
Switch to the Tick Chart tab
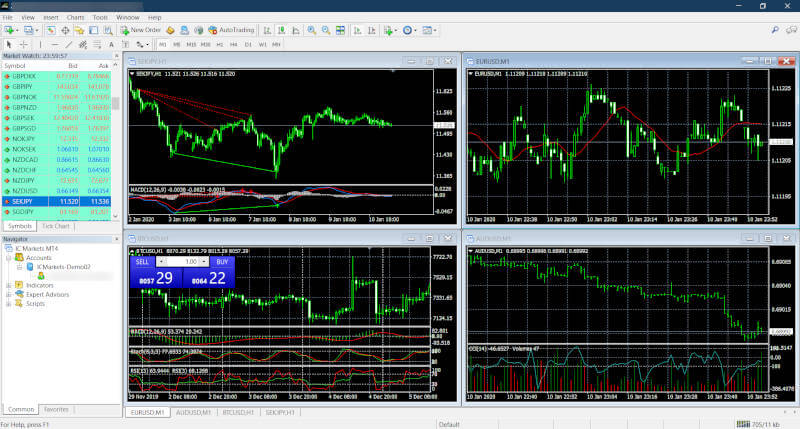(x=56, y=226)
